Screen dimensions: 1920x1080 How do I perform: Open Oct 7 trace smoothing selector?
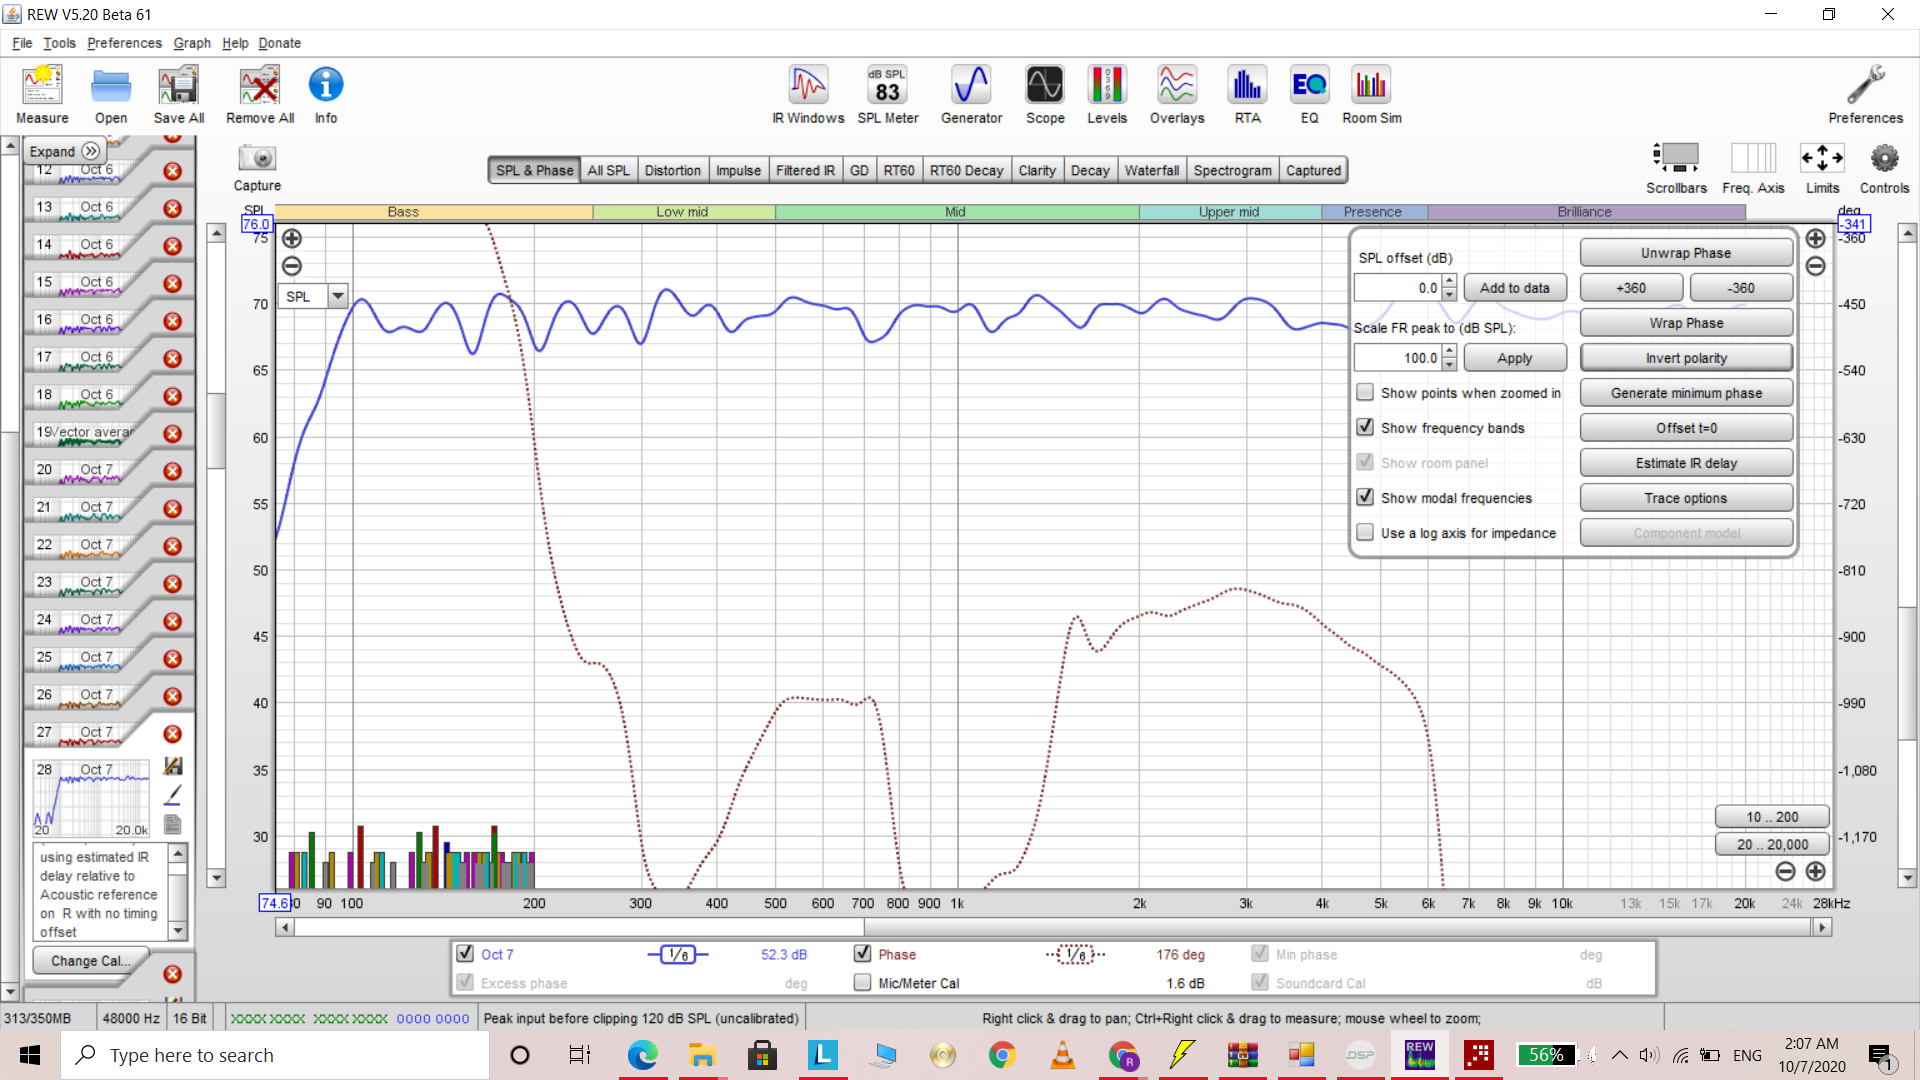[x=678, y=954]
